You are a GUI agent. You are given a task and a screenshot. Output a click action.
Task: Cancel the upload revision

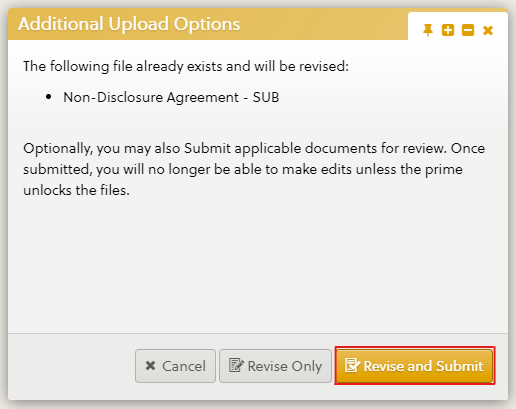(x=175, y=366)
